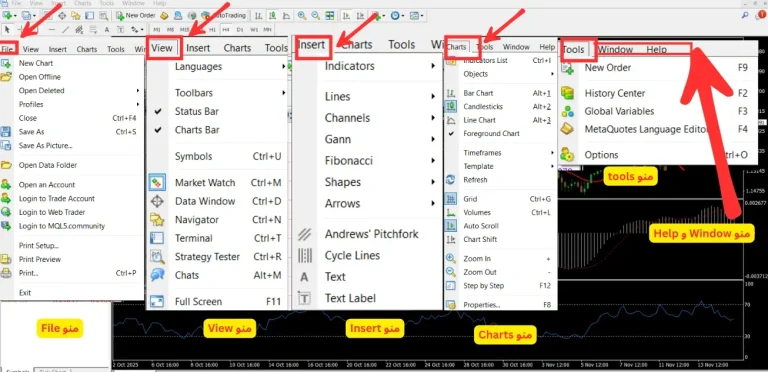Click the New Order button in the toolbar
768x372 pixels.
pyautogui.click(x=136, y=16)
